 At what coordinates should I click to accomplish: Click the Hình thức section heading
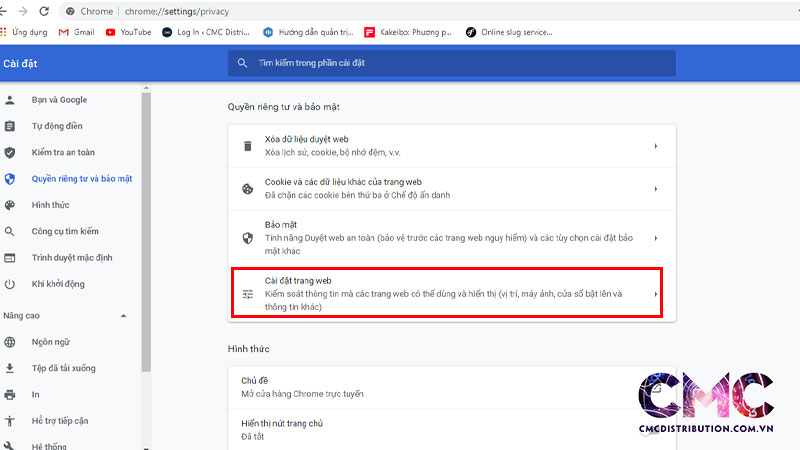248,349
